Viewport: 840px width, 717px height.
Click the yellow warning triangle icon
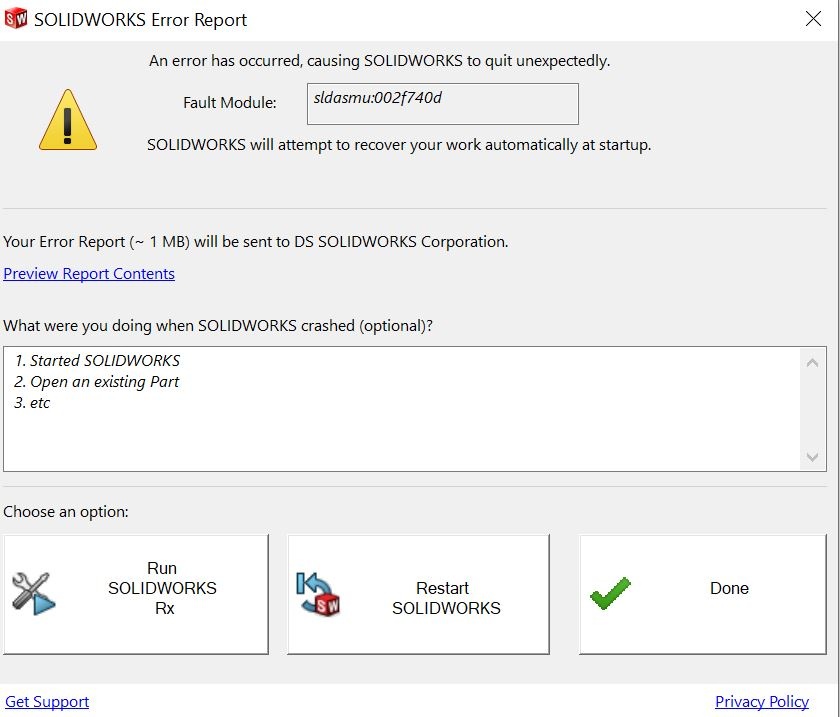pos(68,122)
